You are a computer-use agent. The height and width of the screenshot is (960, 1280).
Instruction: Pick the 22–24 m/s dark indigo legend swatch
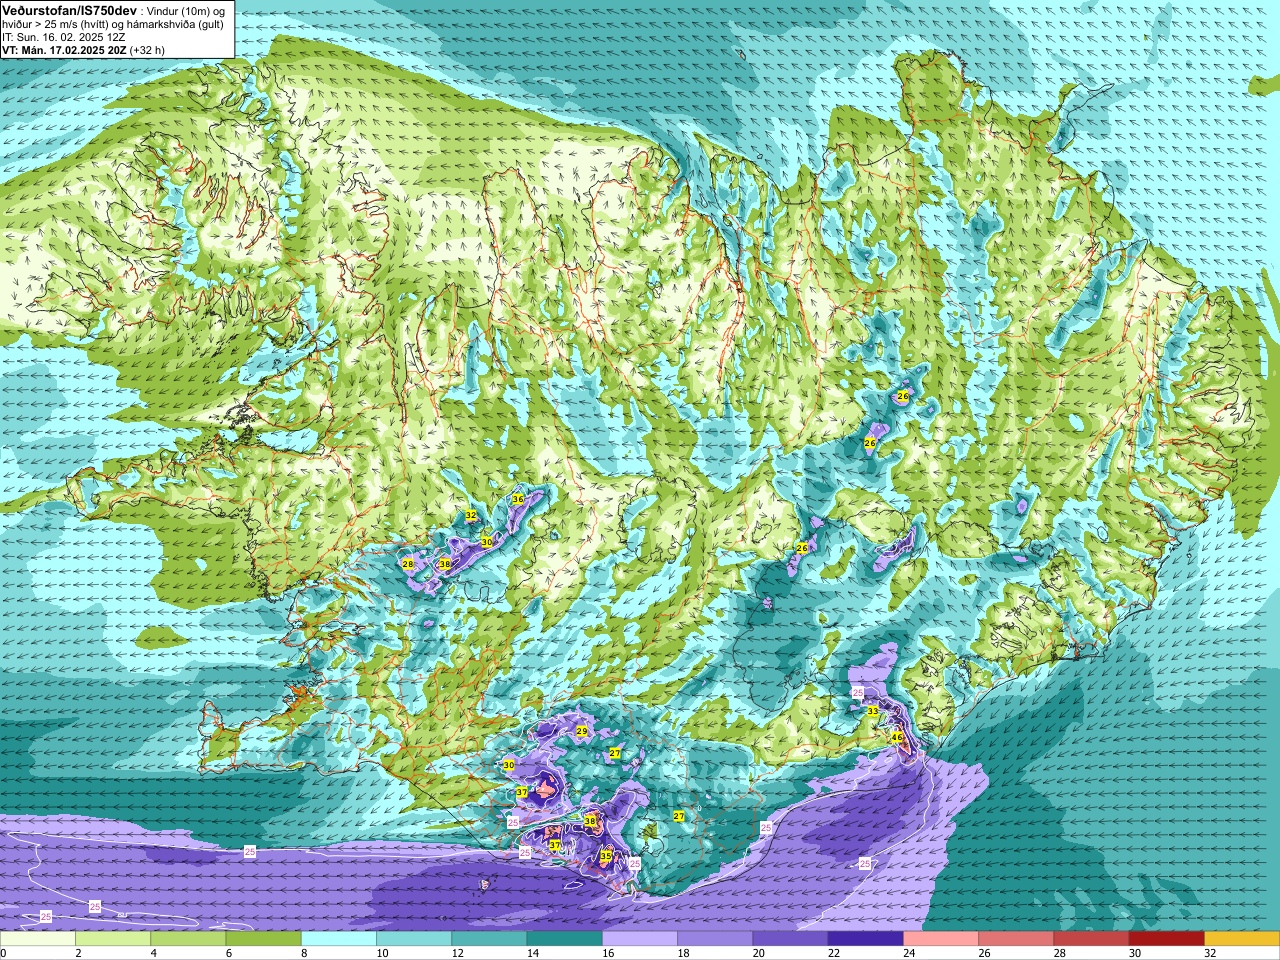coord(865,939)
